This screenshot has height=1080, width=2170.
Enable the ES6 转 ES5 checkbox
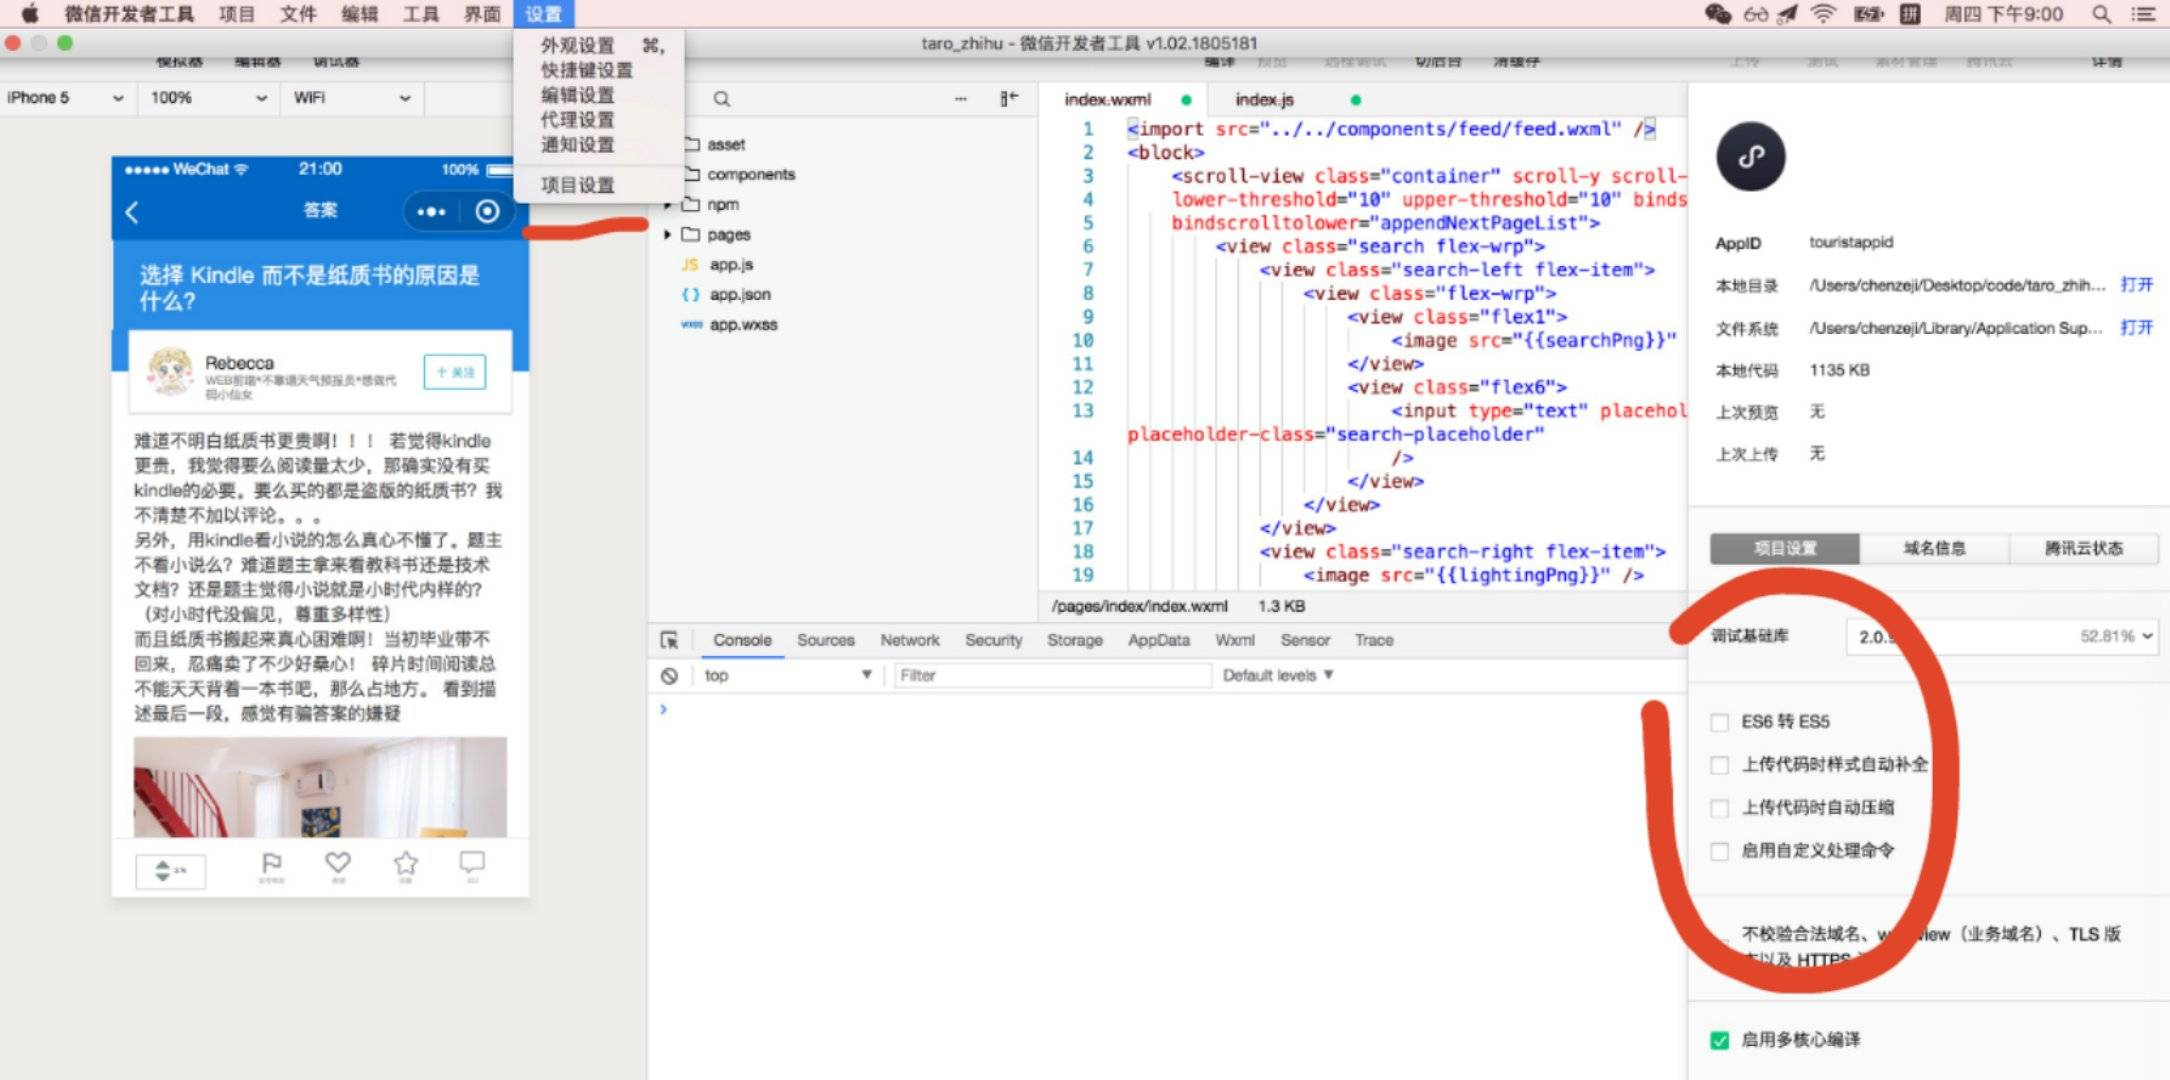pos(1720,722)
